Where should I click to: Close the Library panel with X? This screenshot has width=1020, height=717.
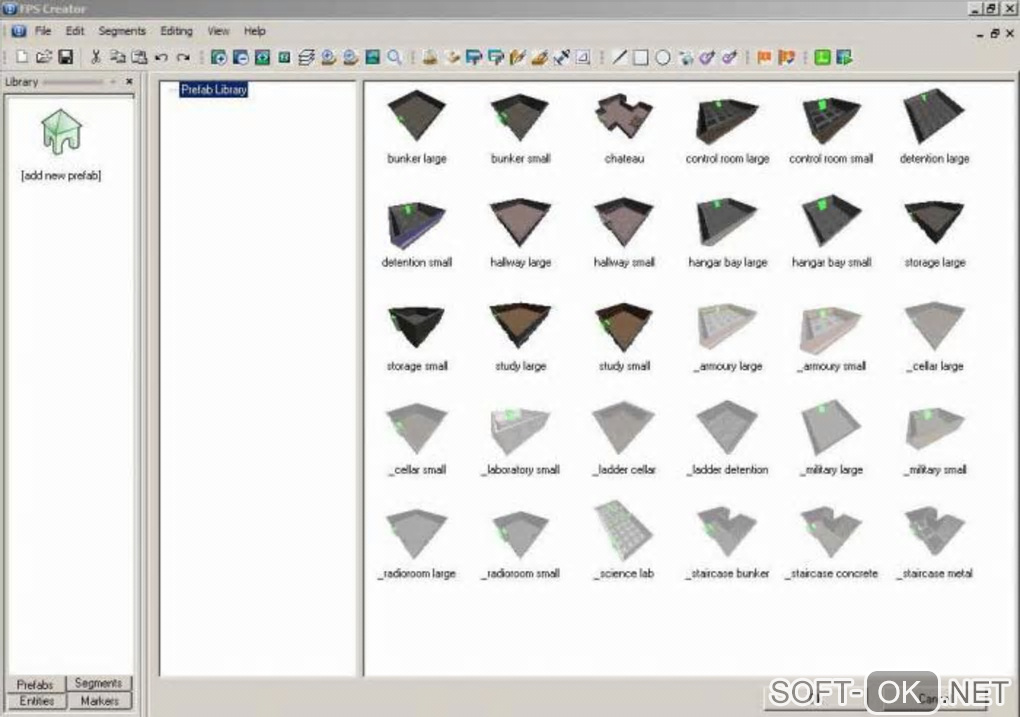(129, 81)
